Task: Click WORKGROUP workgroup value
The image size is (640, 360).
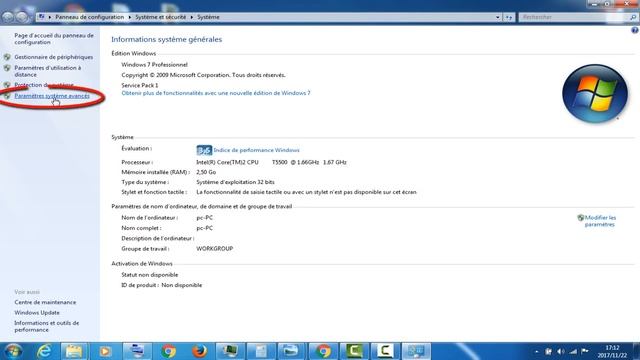Action: tap(215, 249)
